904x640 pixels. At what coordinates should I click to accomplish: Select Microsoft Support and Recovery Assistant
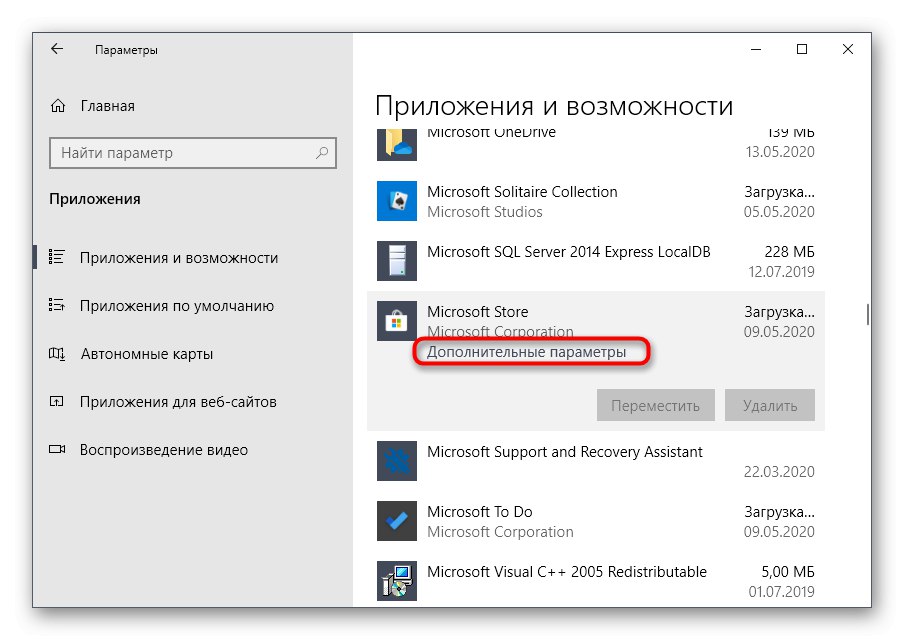pos(564,452)
